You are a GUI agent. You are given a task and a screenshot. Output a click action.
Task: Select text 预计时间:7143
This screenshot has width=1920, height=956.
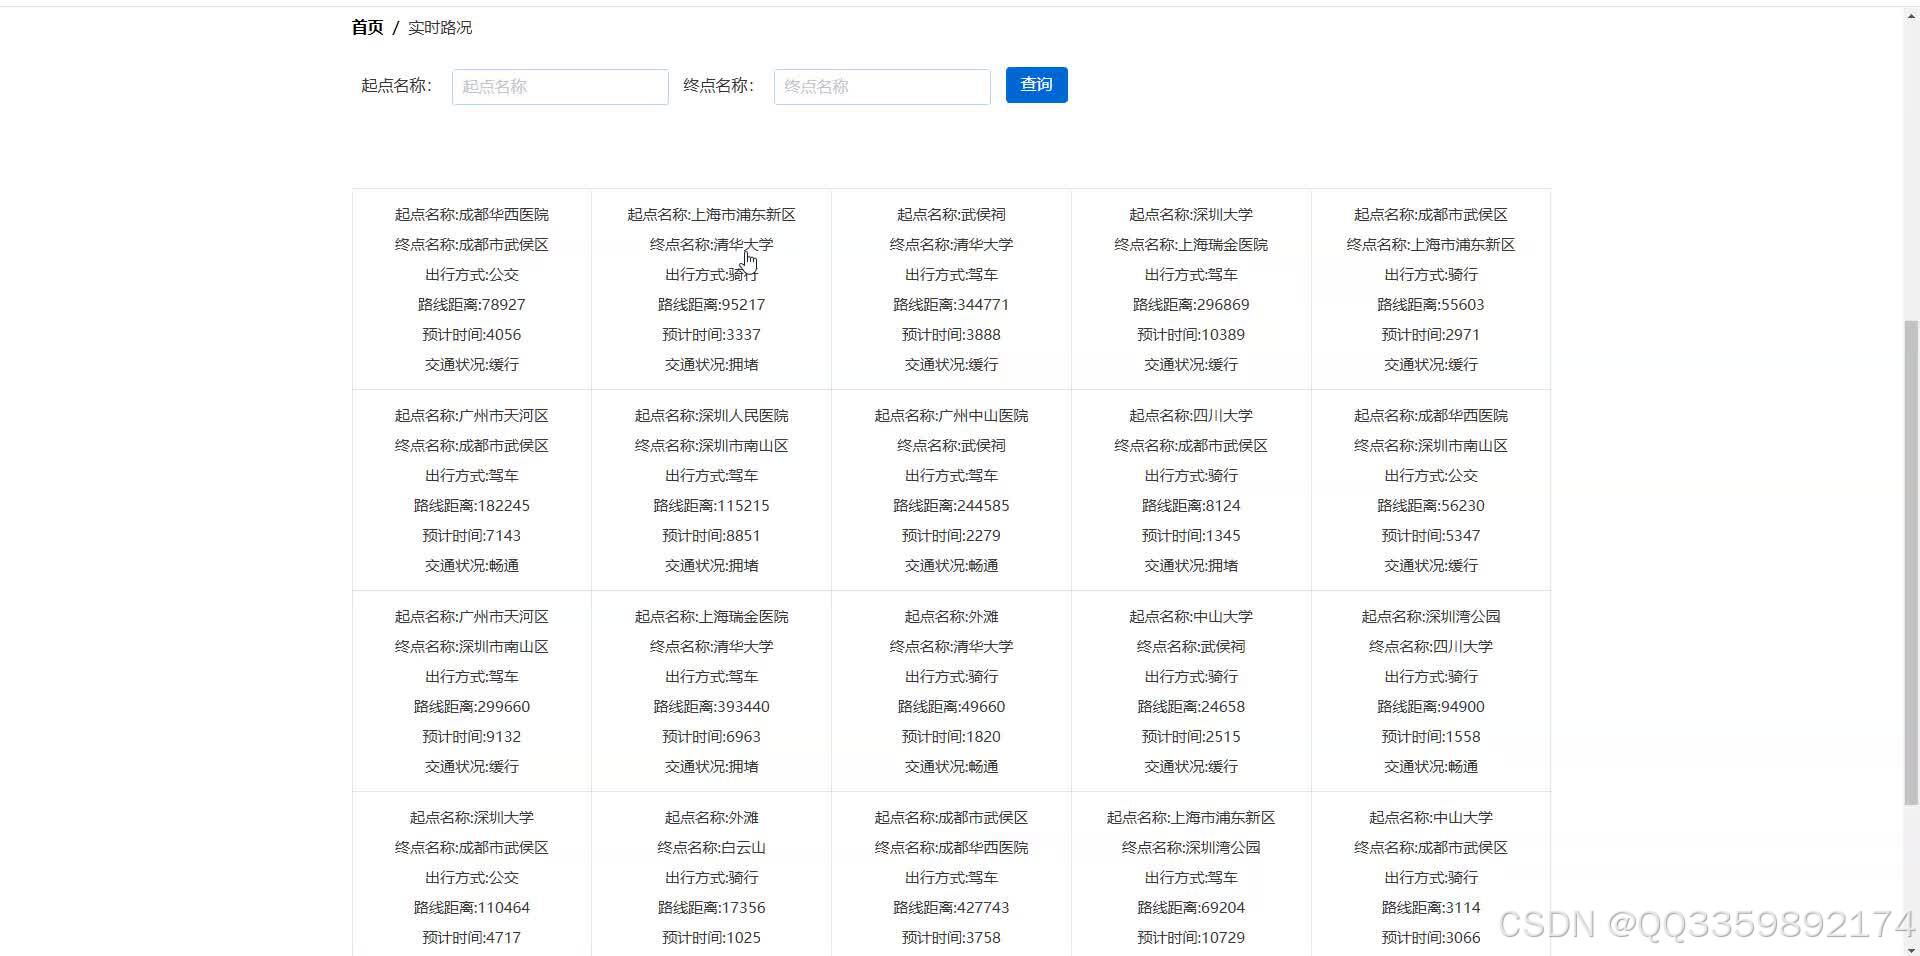(472, 536)
